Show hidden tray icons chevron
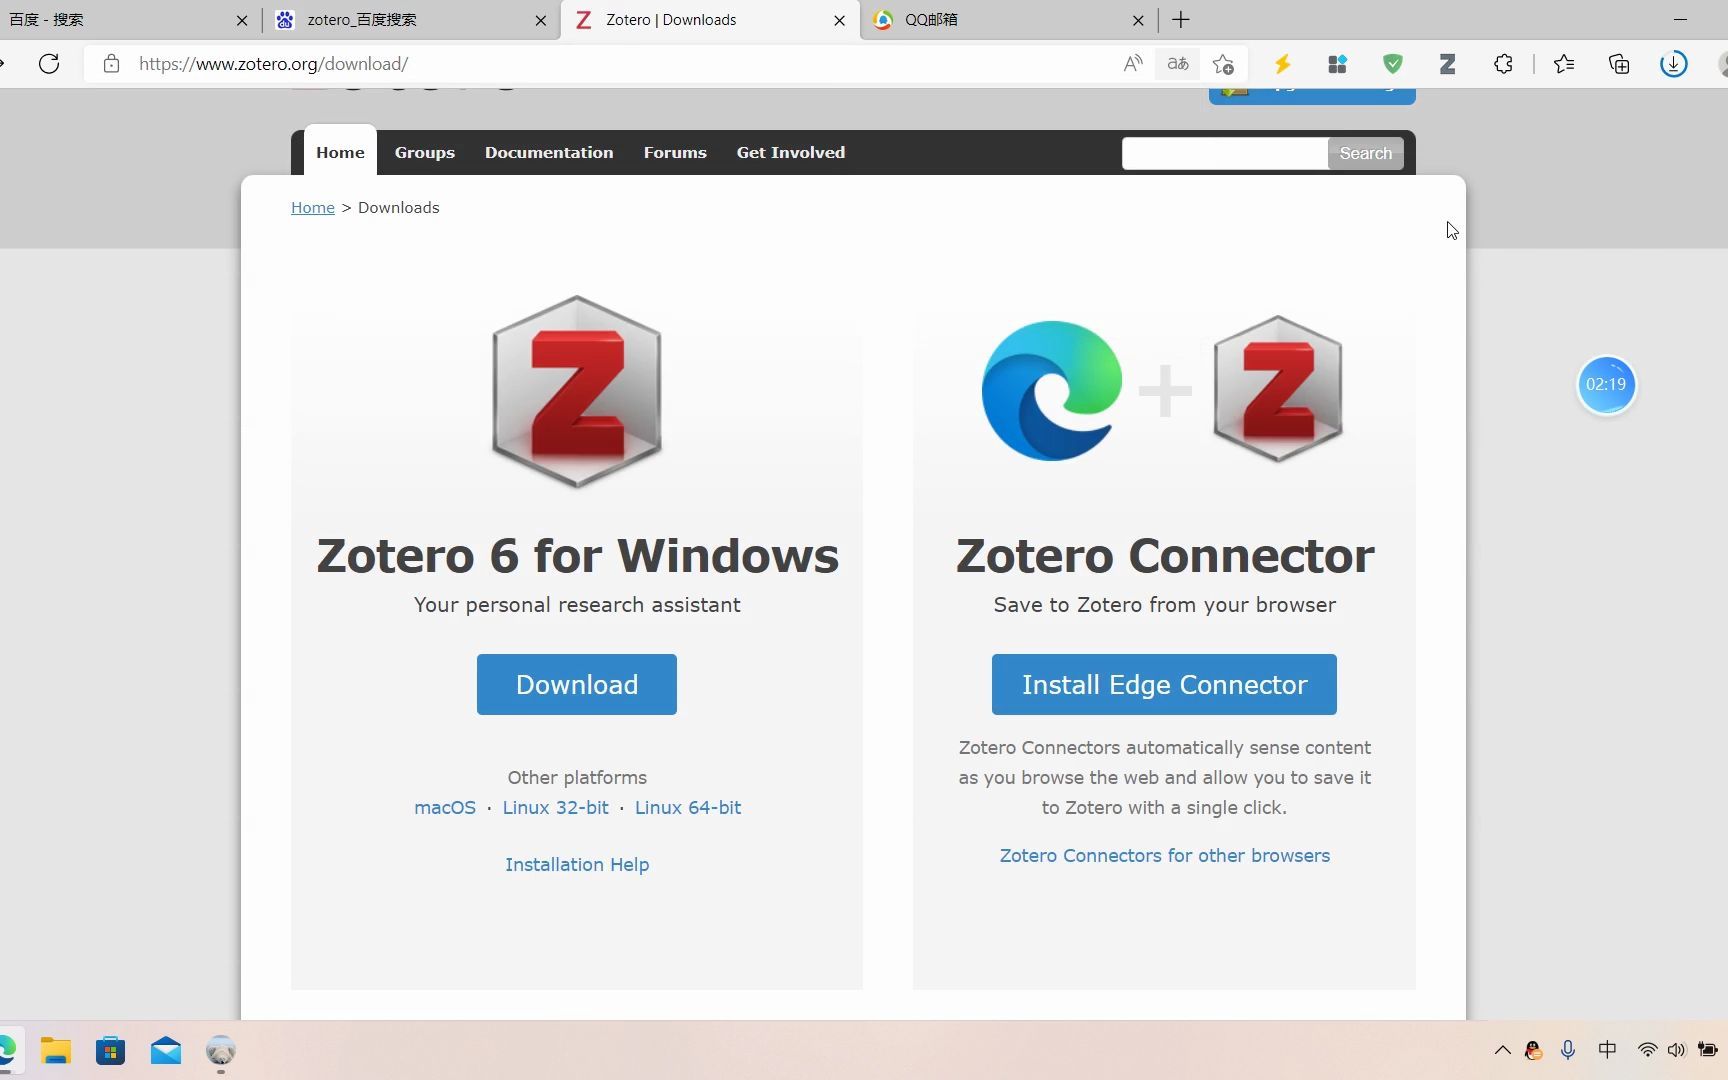The image size is (1728, 1080). click(1502, 1050)
